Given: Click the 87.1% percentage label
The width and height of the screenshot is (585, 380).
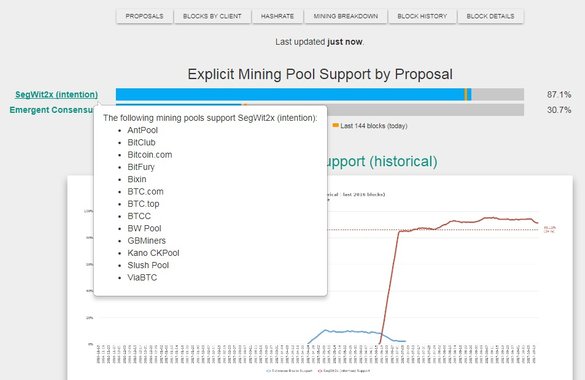Looking at the screenshot, I should tap(559, 94).
